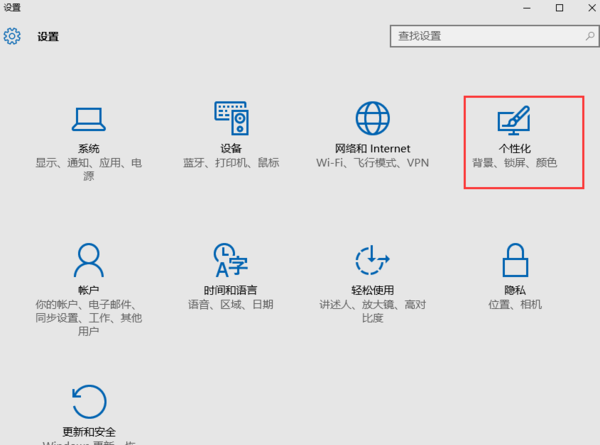Select the 时间和语言 text label
Image resolution: width=600 pixels, height=445 pixels.
point(230,290)
